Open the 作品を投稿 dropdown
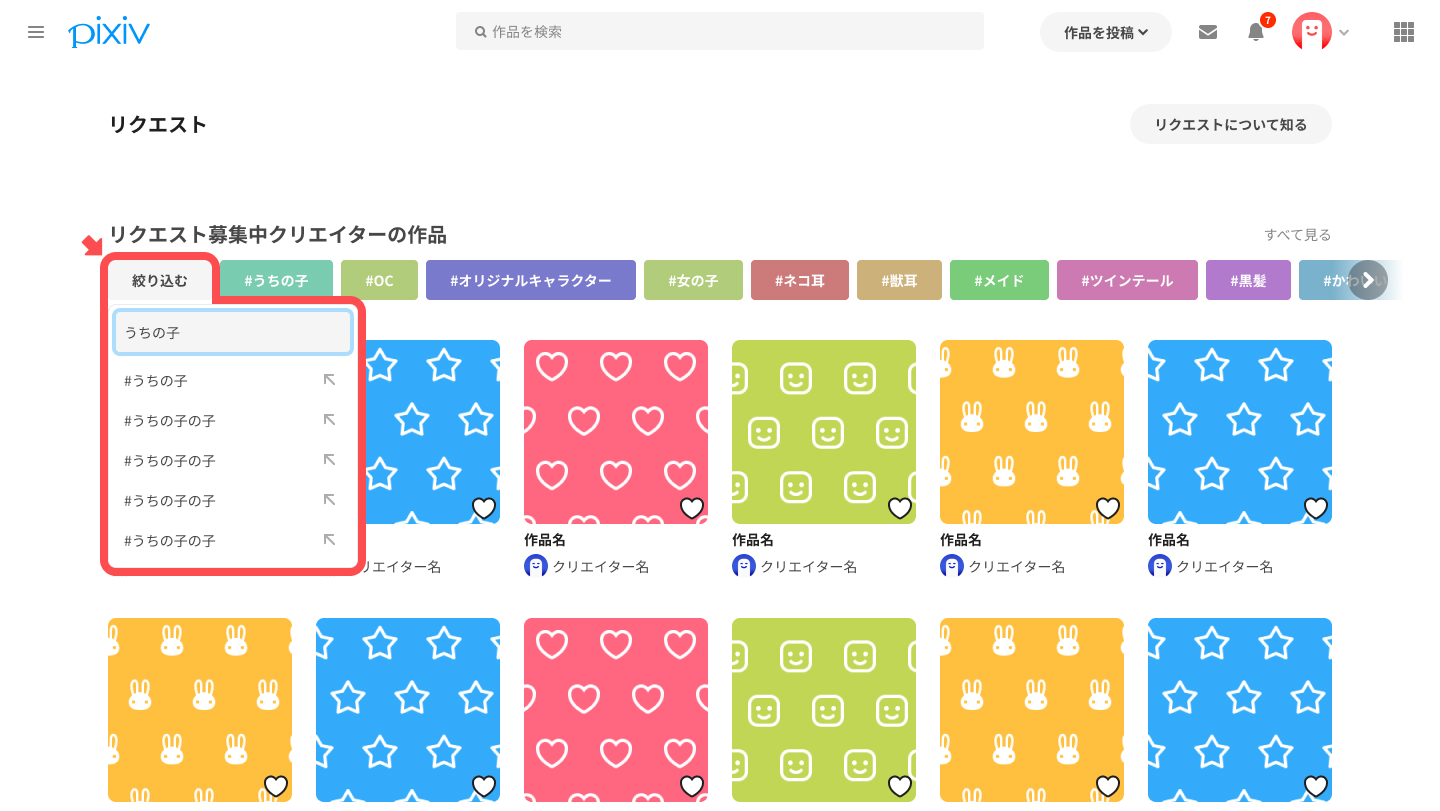1440x811 pixels. [1106, 32]
